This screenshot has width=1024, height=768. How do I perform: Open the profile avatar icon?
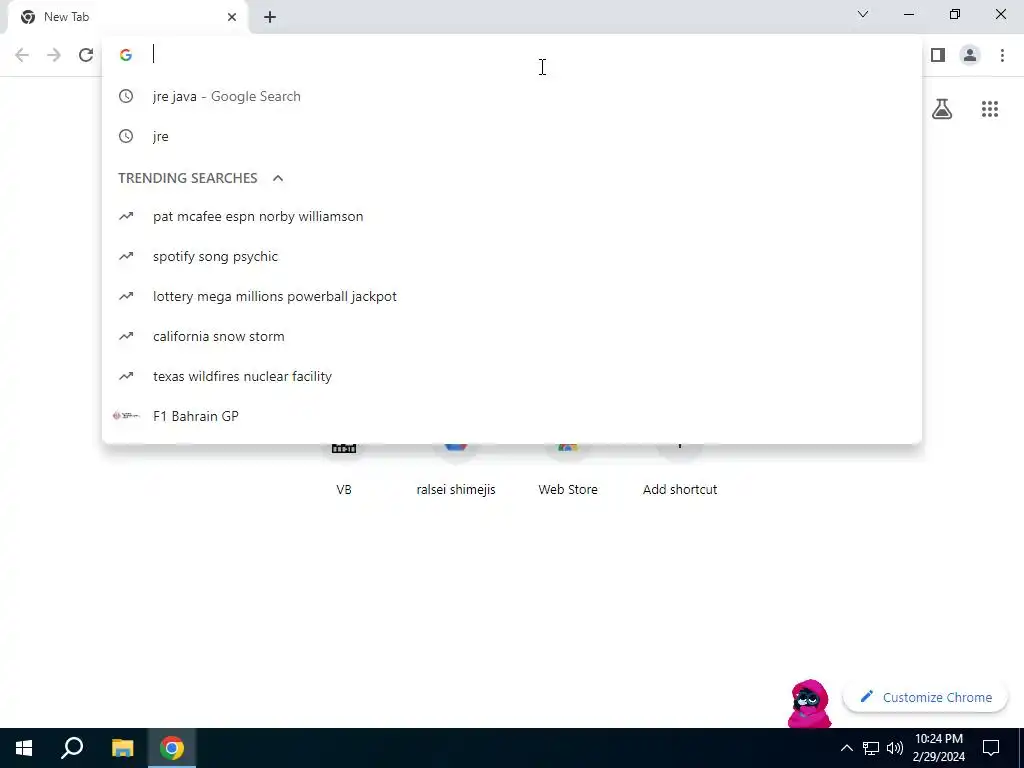point(970,56)
